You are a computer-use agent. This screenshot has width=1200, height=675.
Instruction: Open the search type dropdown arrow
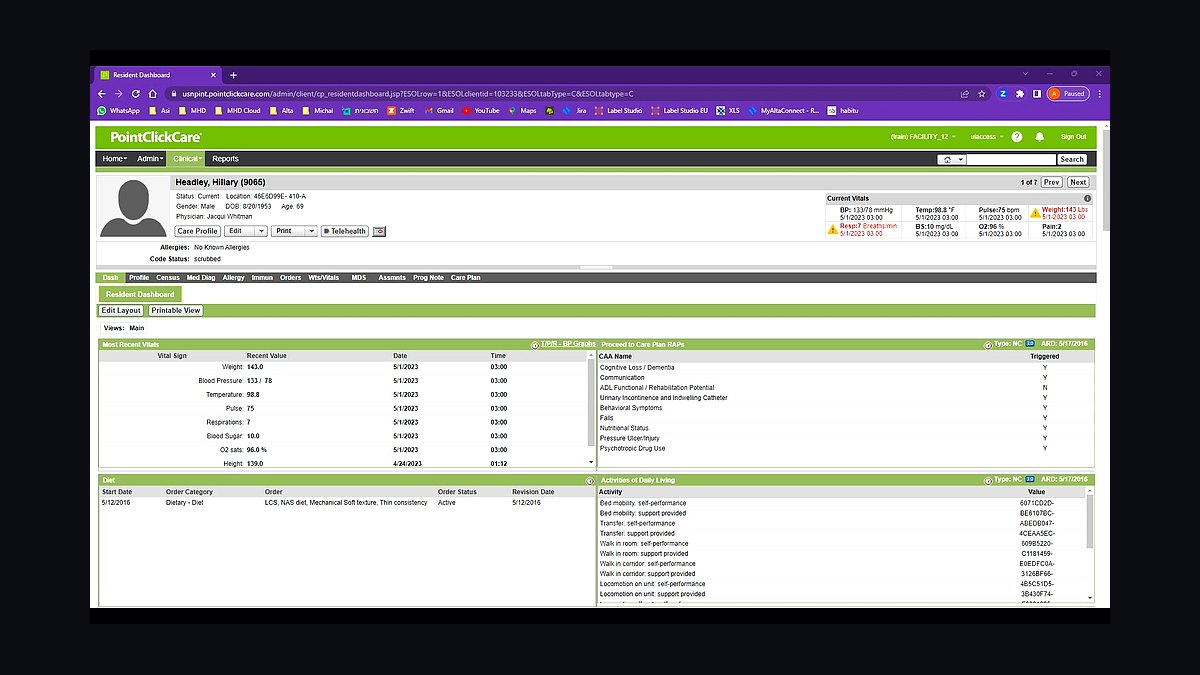click(x=961, y=159)
